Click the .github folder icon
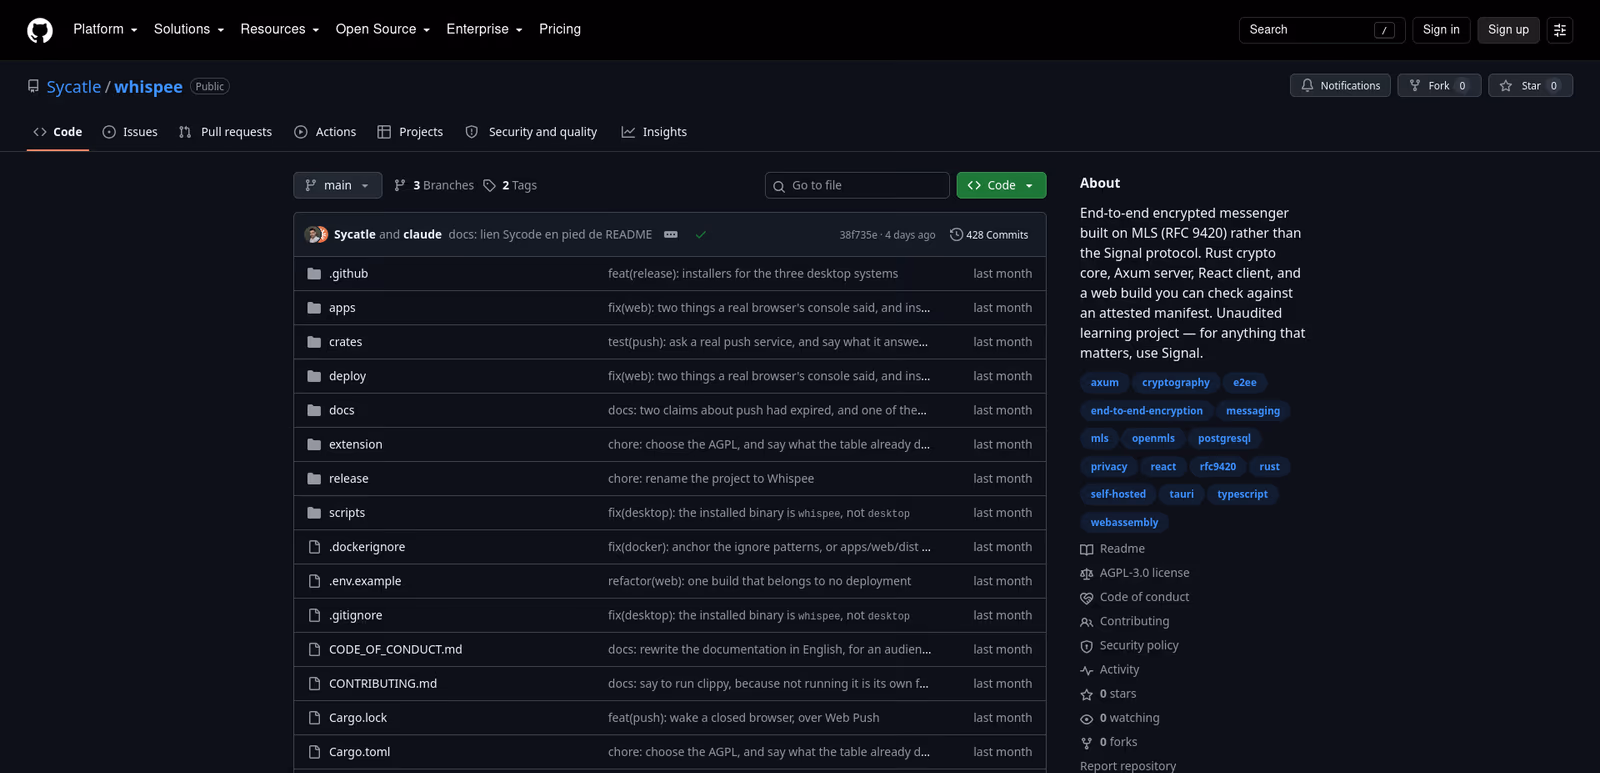Viewport: 1600px width, 773px height. [314, 274]
